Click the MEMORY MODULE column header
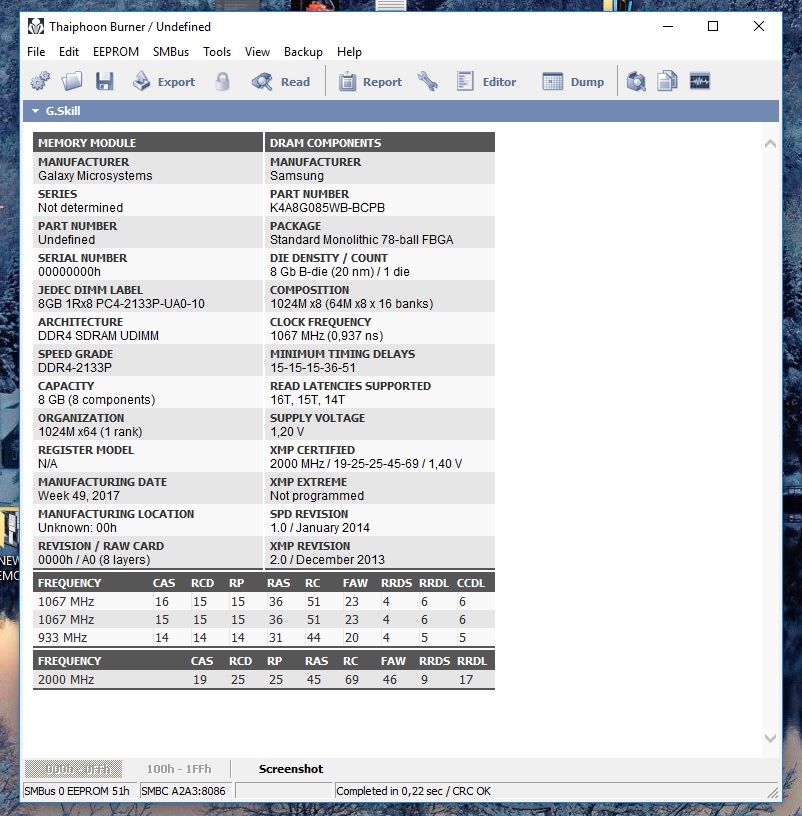 pos(148,143)
